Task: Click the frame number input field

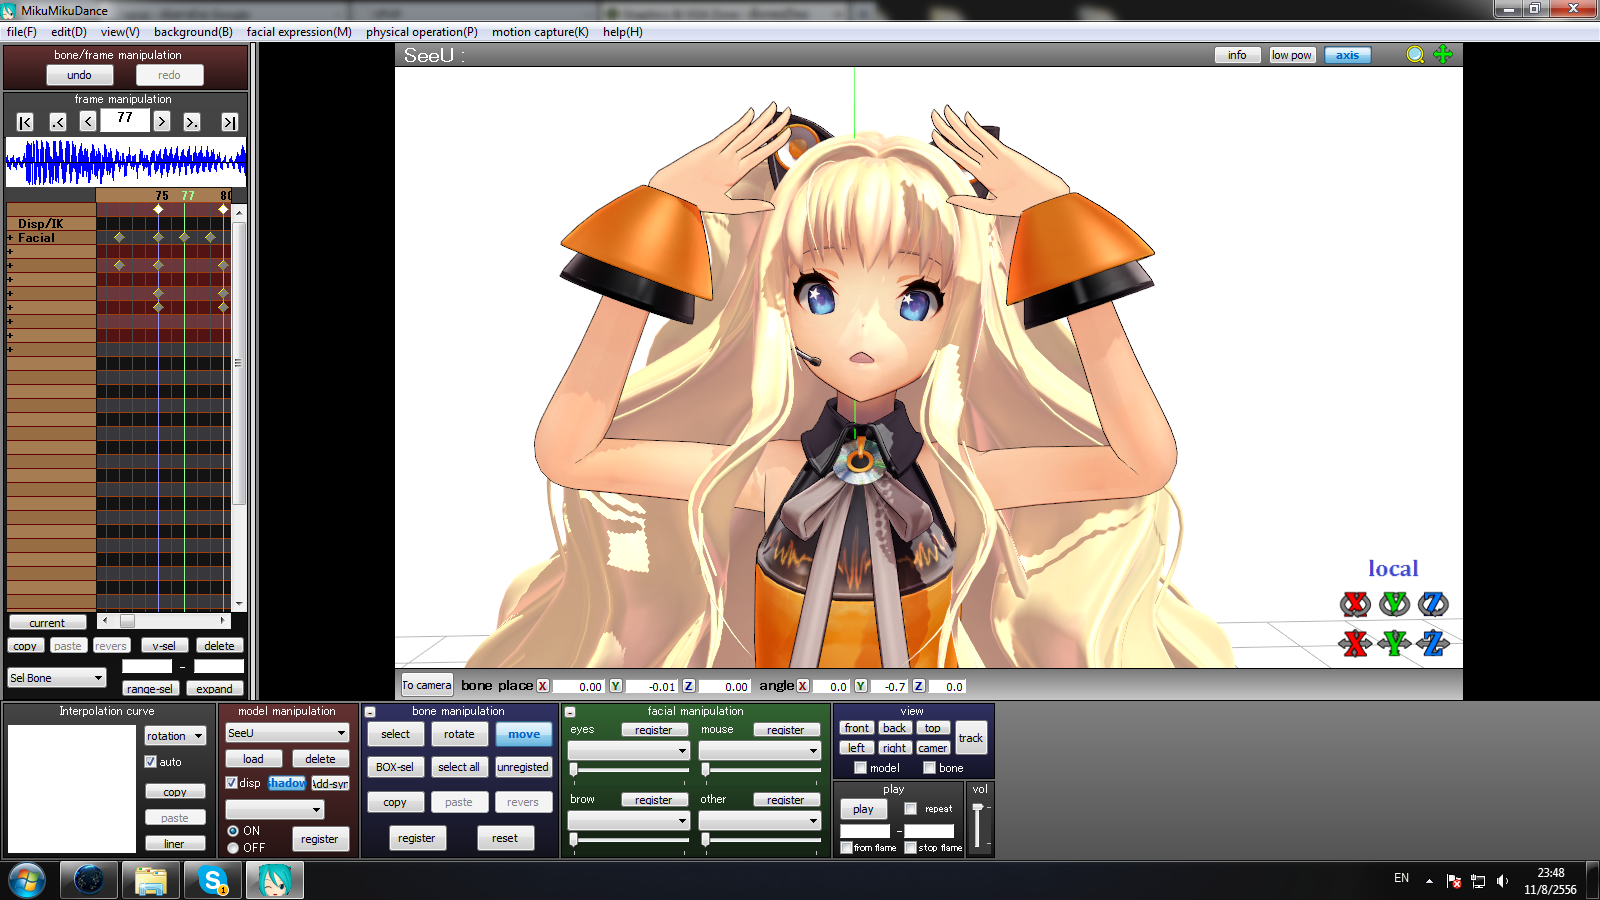Action: coord(125,120)
